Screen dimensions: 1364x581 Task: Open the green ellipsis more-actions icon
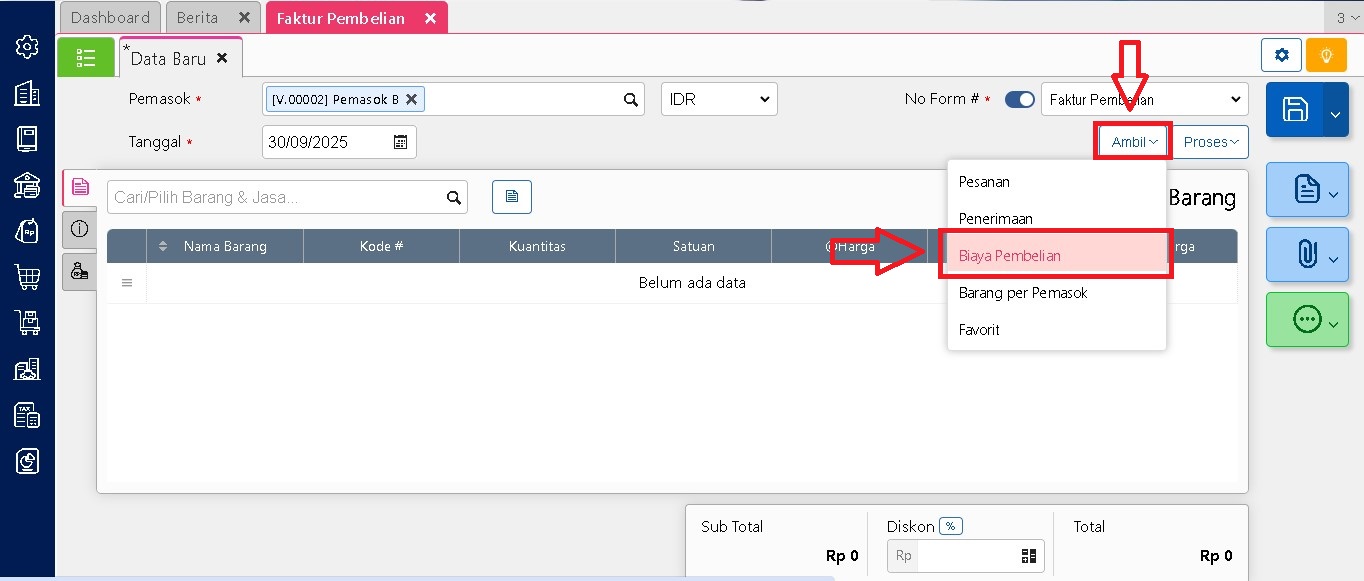click(x=1306, y=320)
